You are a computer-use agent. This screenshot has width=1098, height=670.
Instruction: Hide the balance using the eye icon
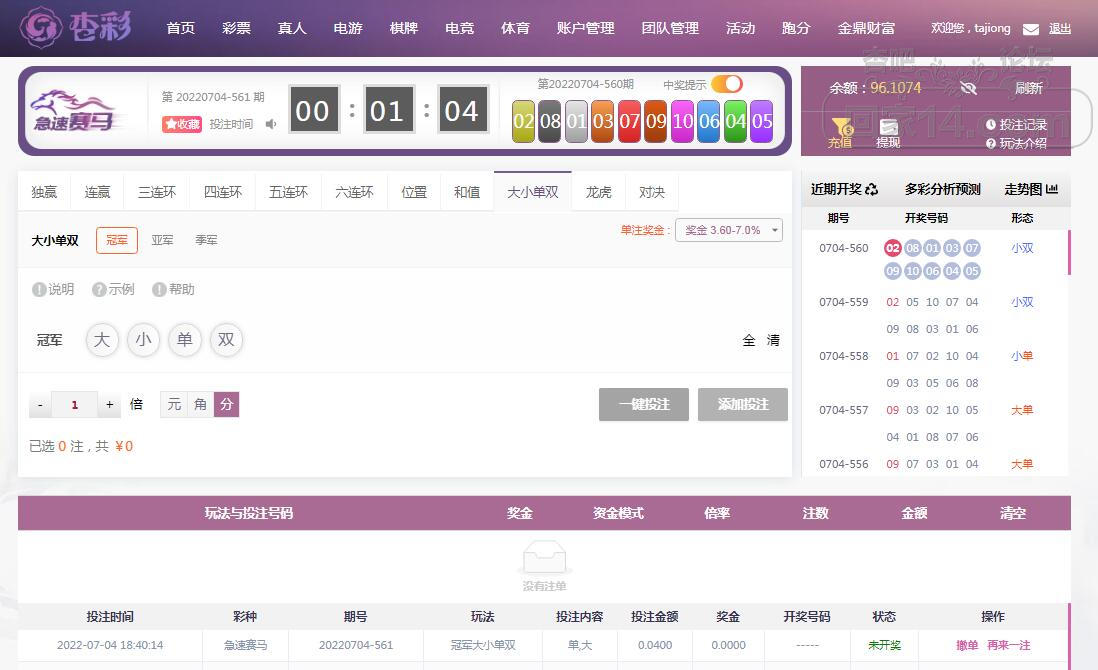click(x=968, y=88)
